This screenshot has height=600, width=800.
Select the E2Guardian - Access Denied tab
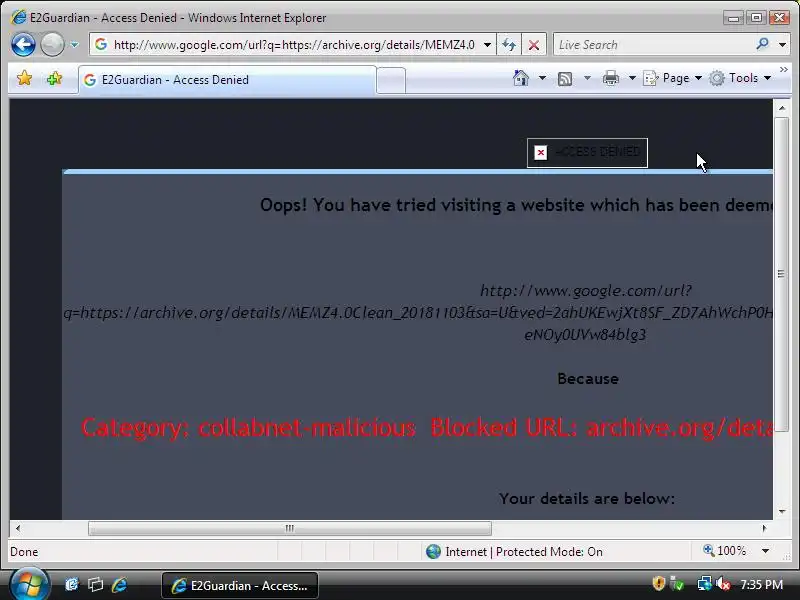click(x=228, y=80)
